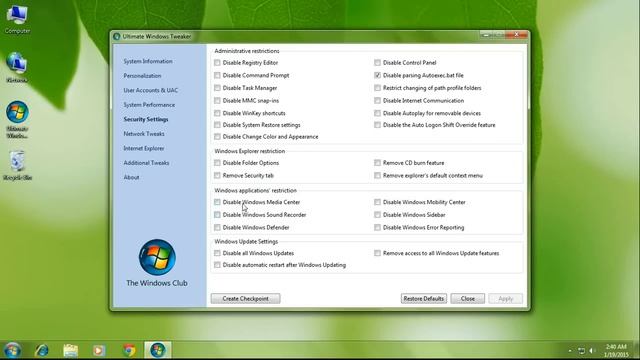
Task: Check Remove access to all Windows Update features
Action: [x=377, y=253]
